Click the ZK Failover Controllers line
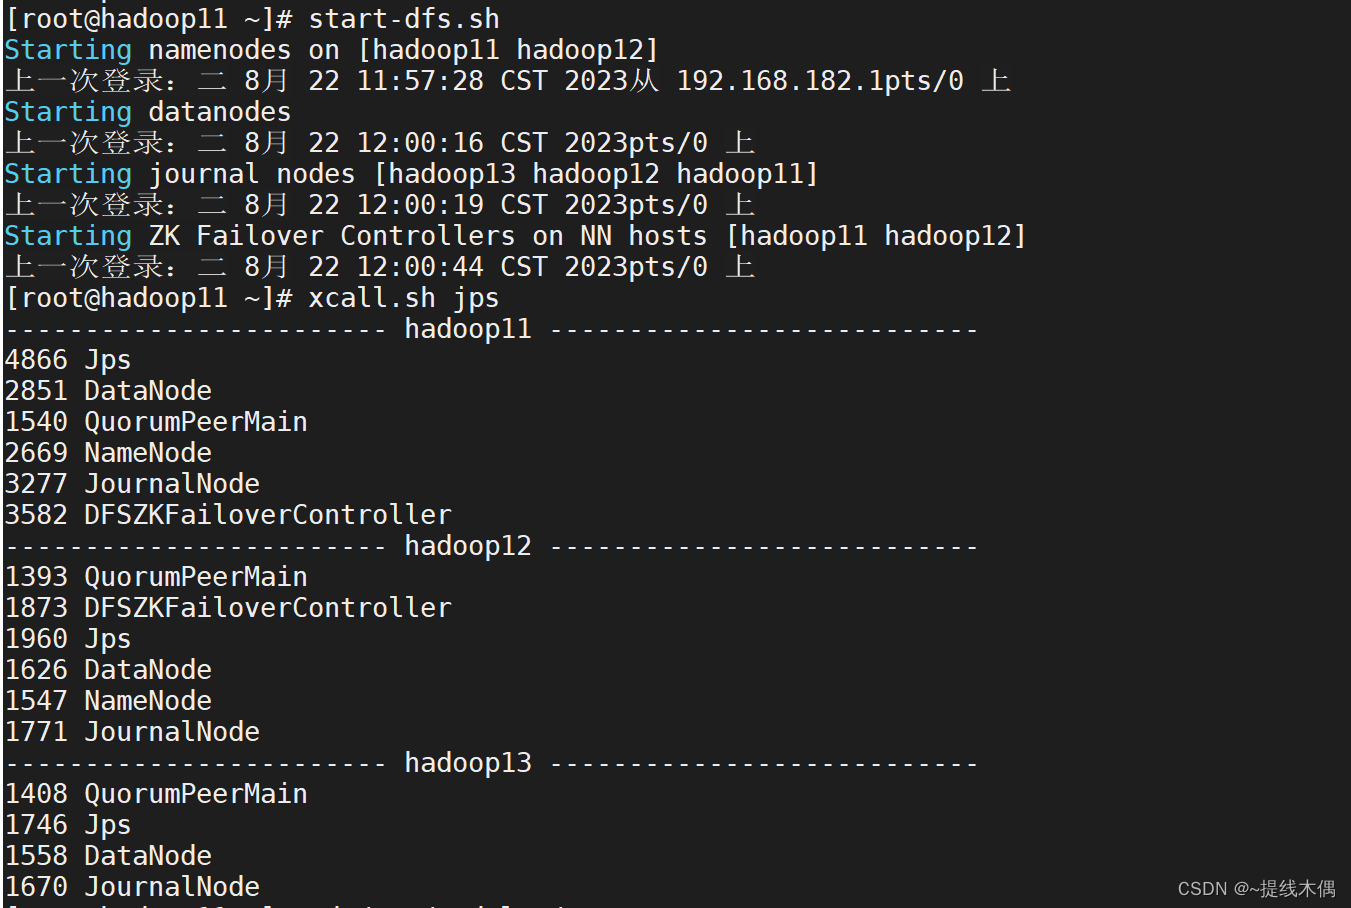Image resolution: width=1351 pixels, height=908 pixels. click(515, 236)
